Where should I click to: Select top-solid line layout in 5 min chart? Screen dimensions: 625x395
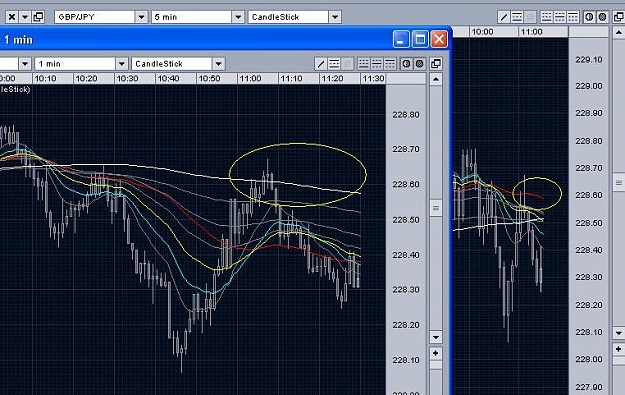pos(573,17)
